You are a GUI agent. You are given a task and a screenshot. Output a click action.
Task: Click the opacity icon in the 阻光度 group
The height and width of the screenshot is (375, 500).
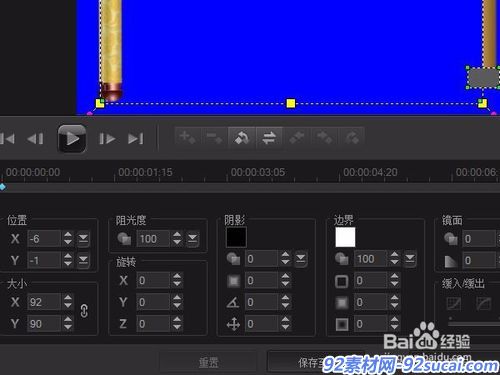point(124,239)
